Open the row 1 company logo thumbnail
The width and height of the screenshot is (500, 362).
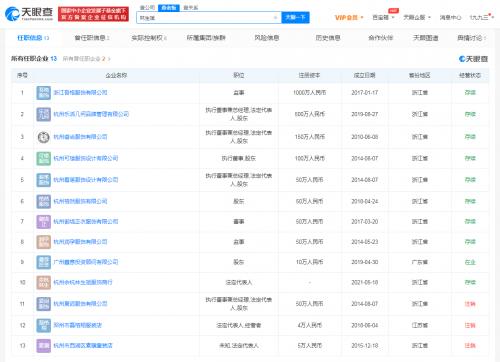click(x=44, y=93)
